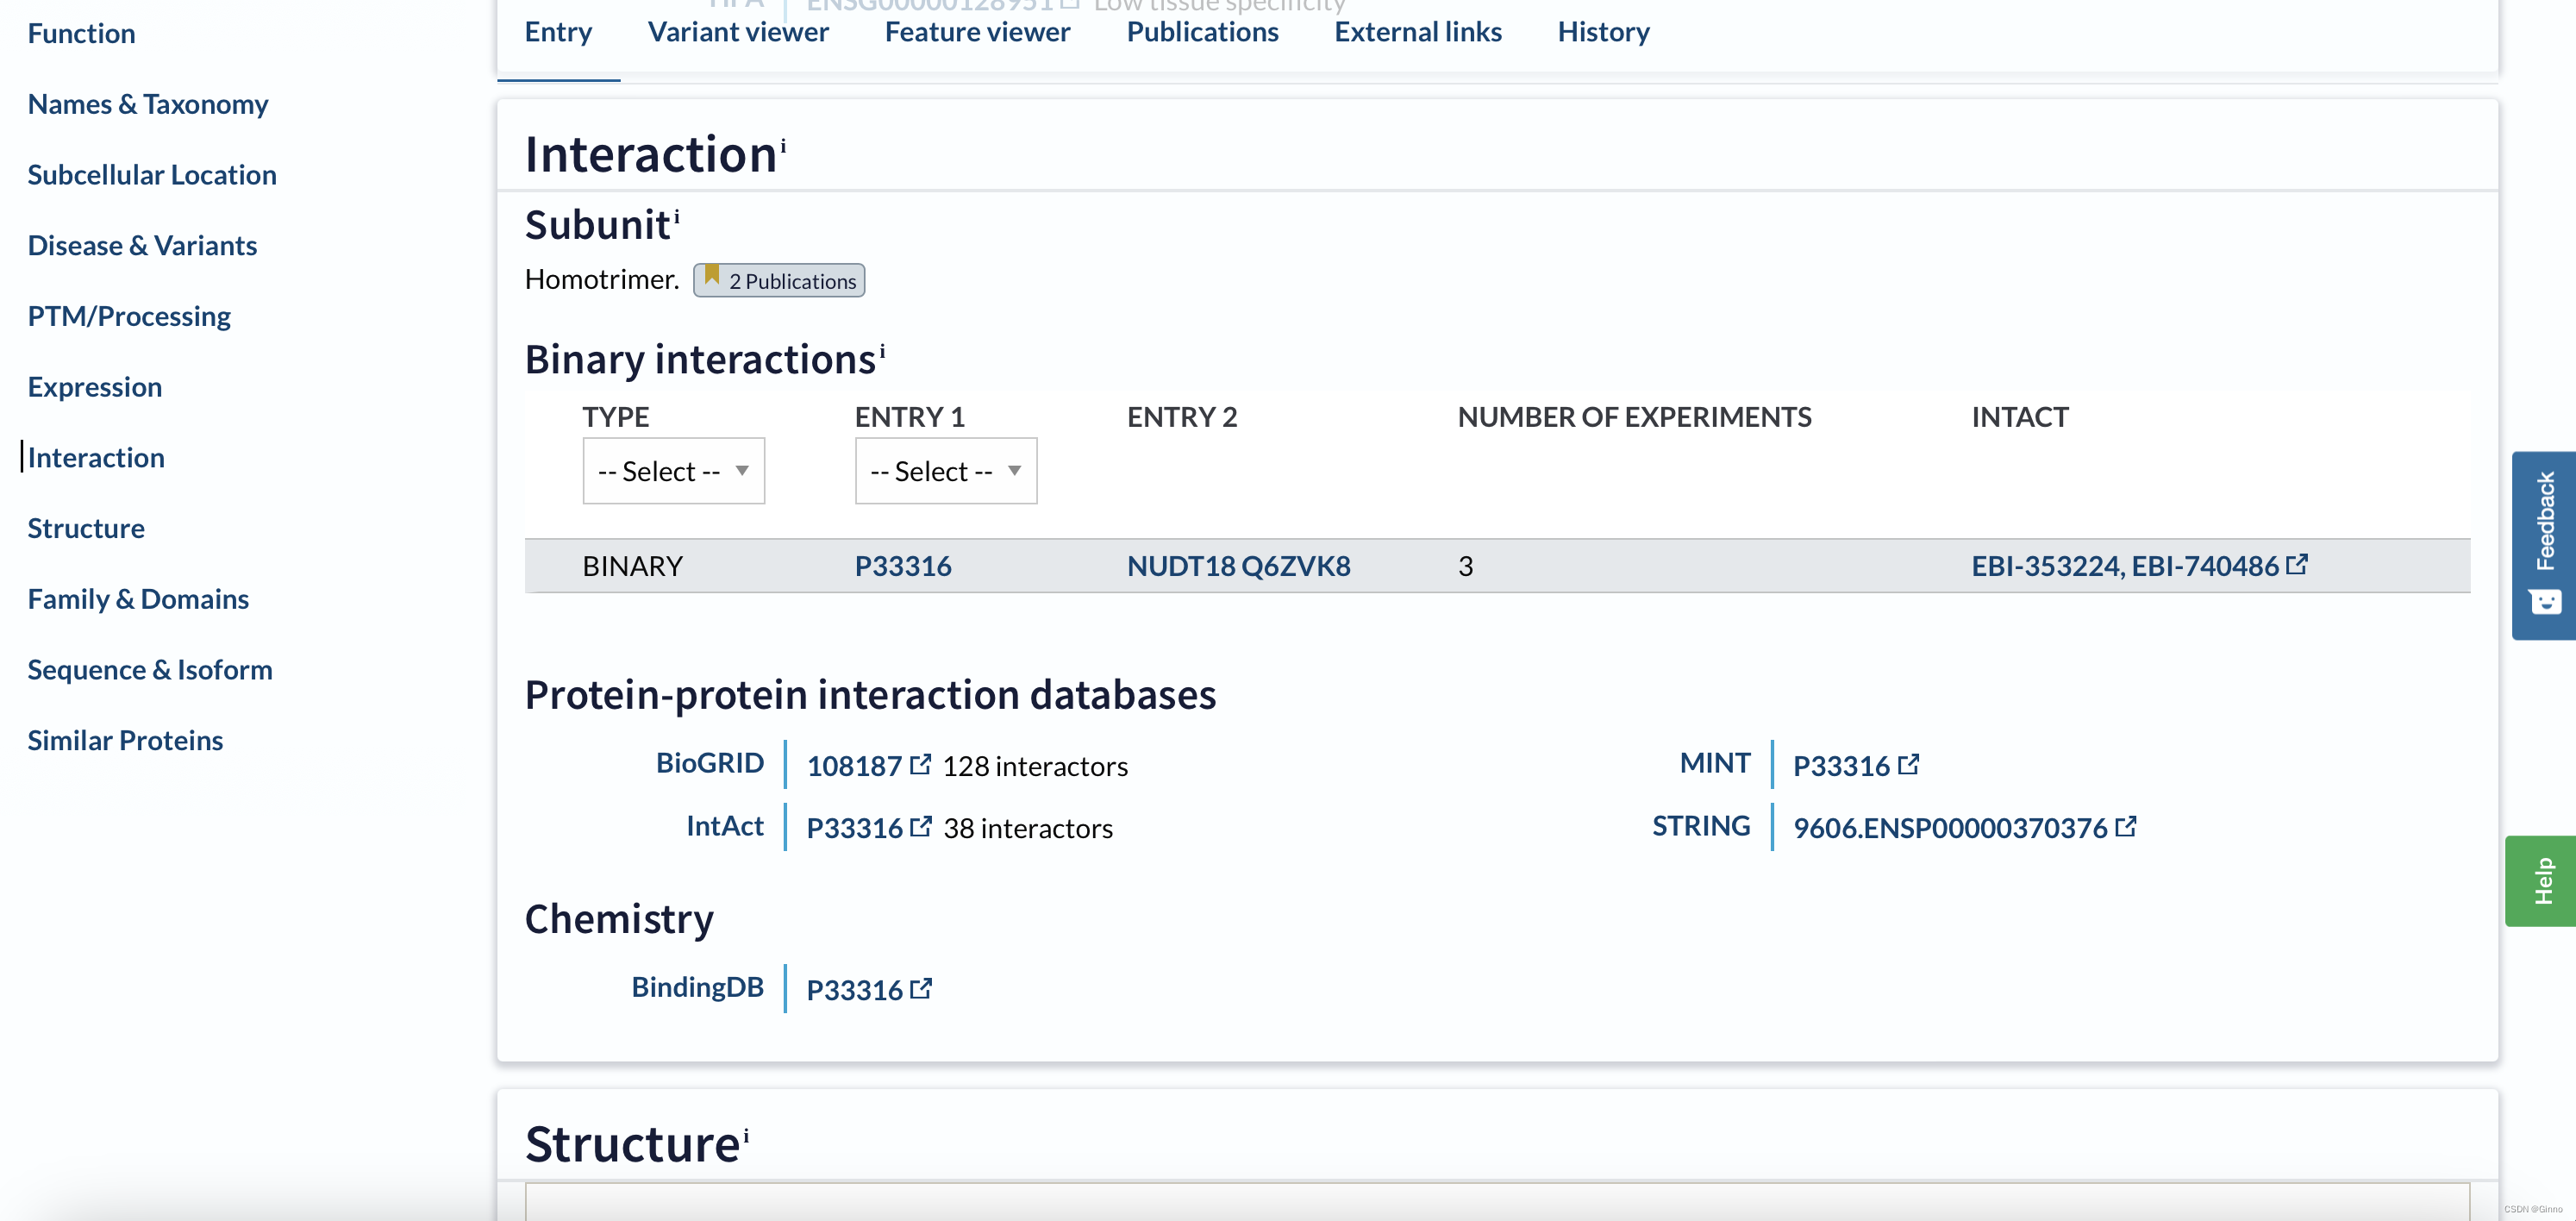This screenshot has height=1221, width=2576.
Task: Jump to Structure in the sidebar
Action: (86, 528)
